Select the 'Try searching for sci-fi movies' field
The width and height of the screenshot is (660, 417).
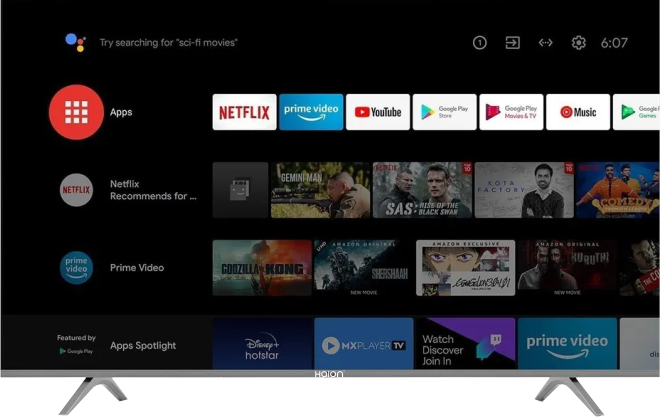pos(168,42)
